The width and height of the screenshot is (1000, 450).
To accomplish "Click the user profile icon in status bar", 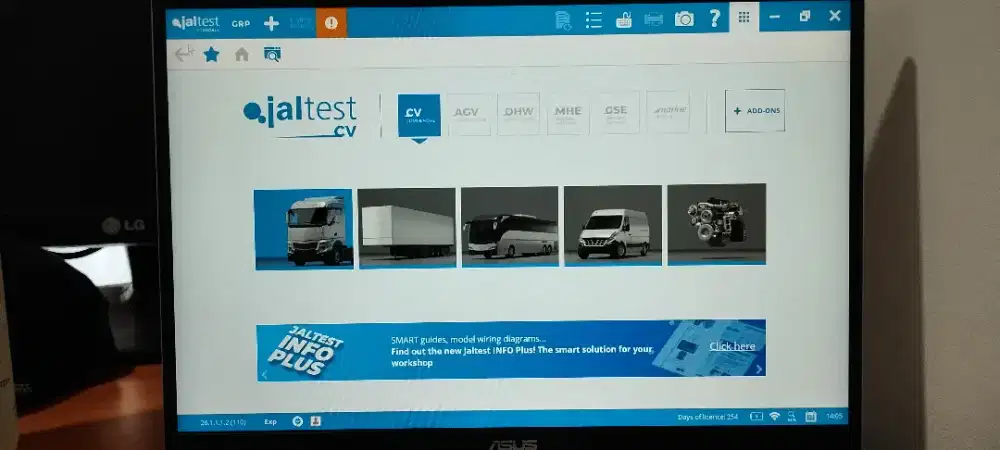I will [316, 421].
